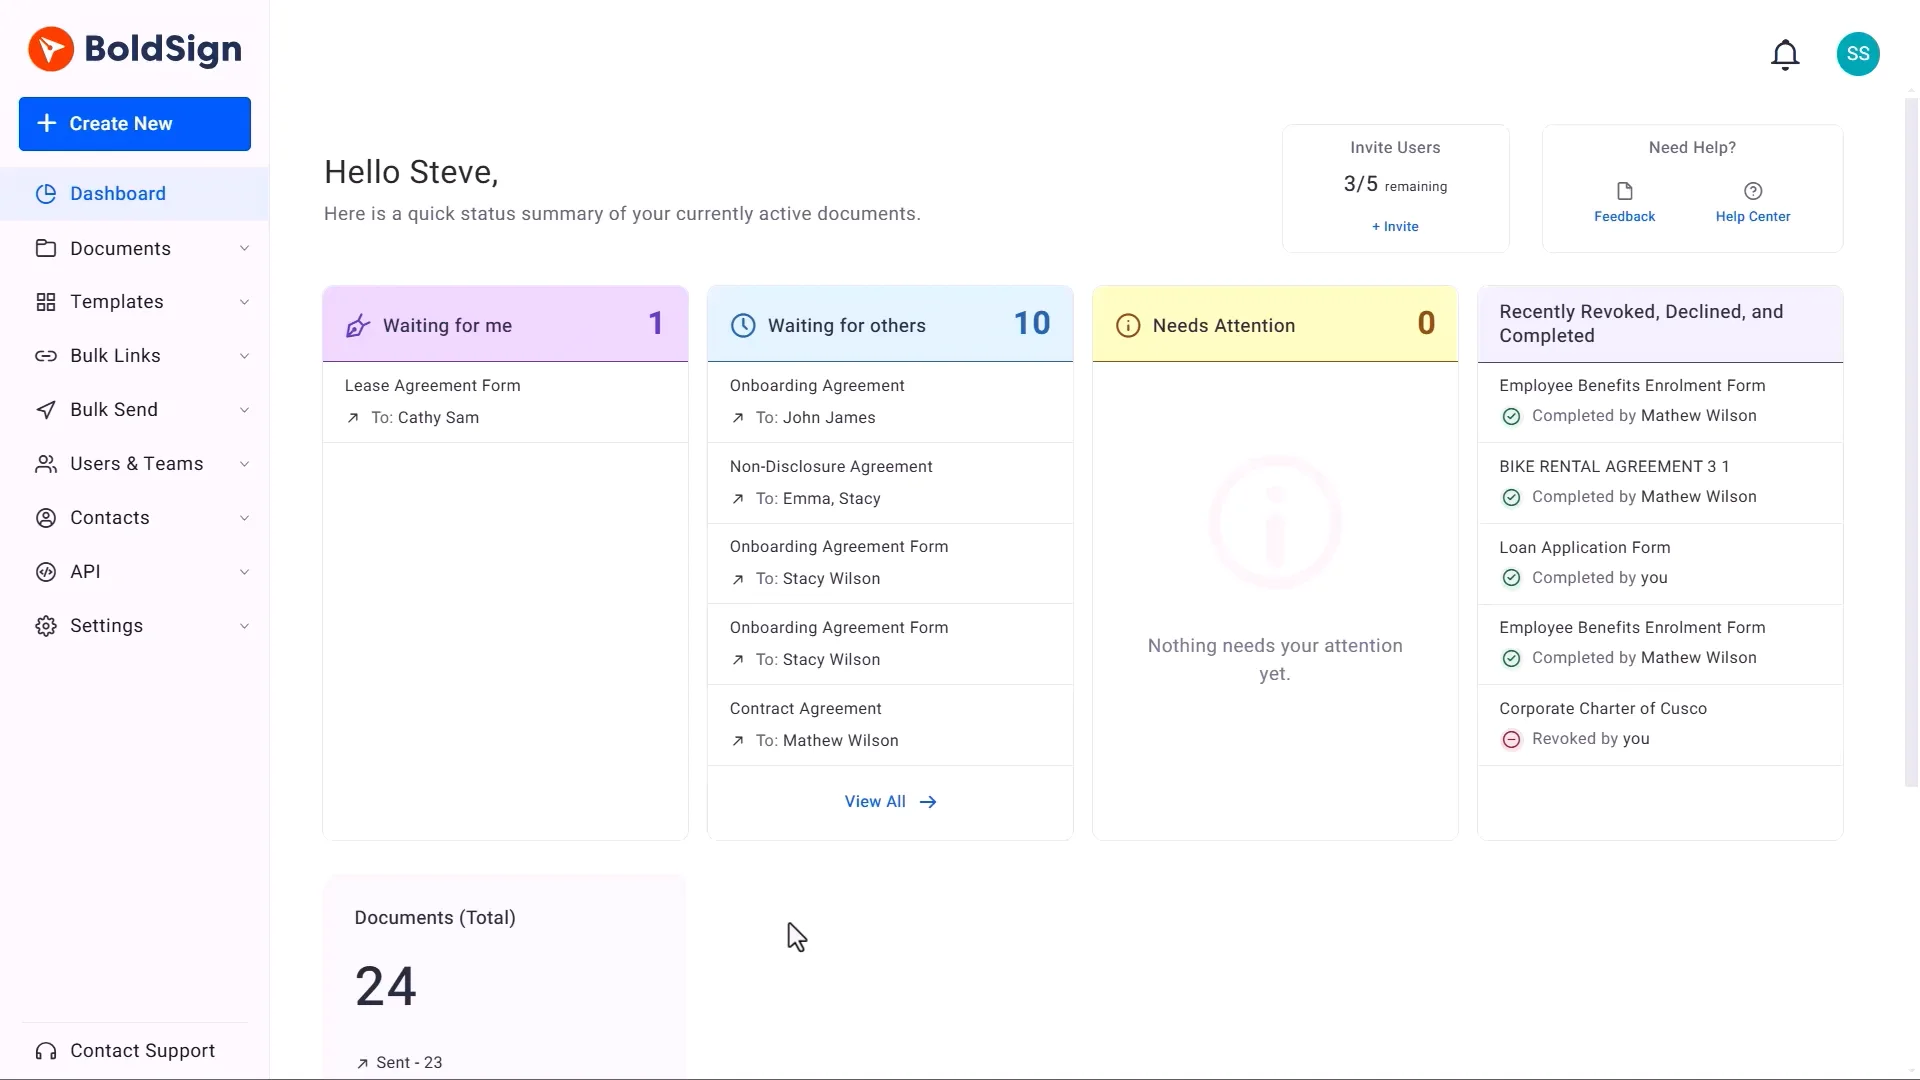Click the BoldSign logo

coord(135,49)
